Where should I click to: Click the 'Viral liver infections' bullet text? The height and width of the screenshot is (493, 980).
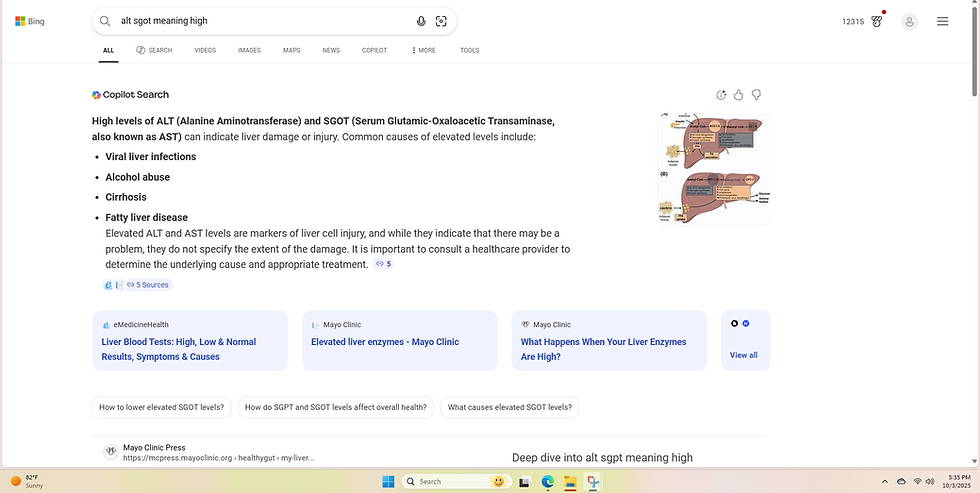pos(151,157)
